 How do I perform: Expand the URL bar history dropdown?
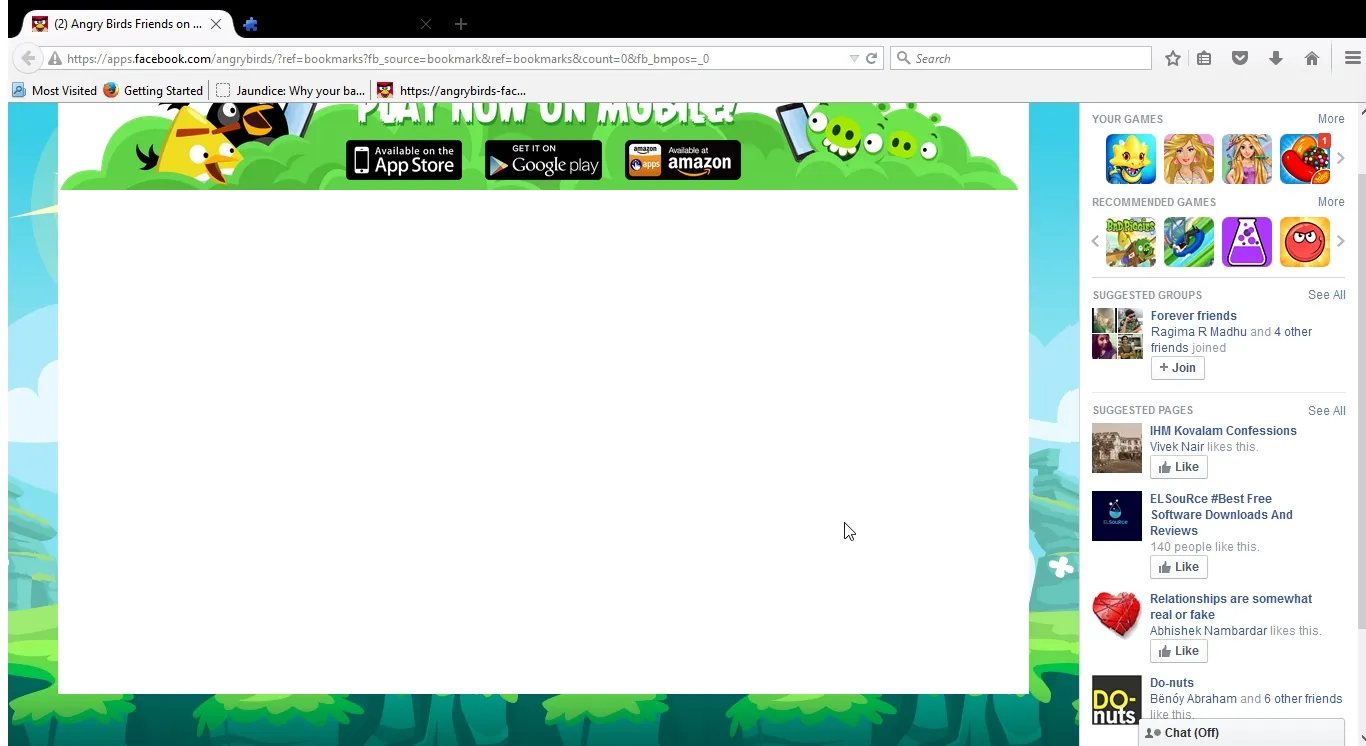[854, 59]
